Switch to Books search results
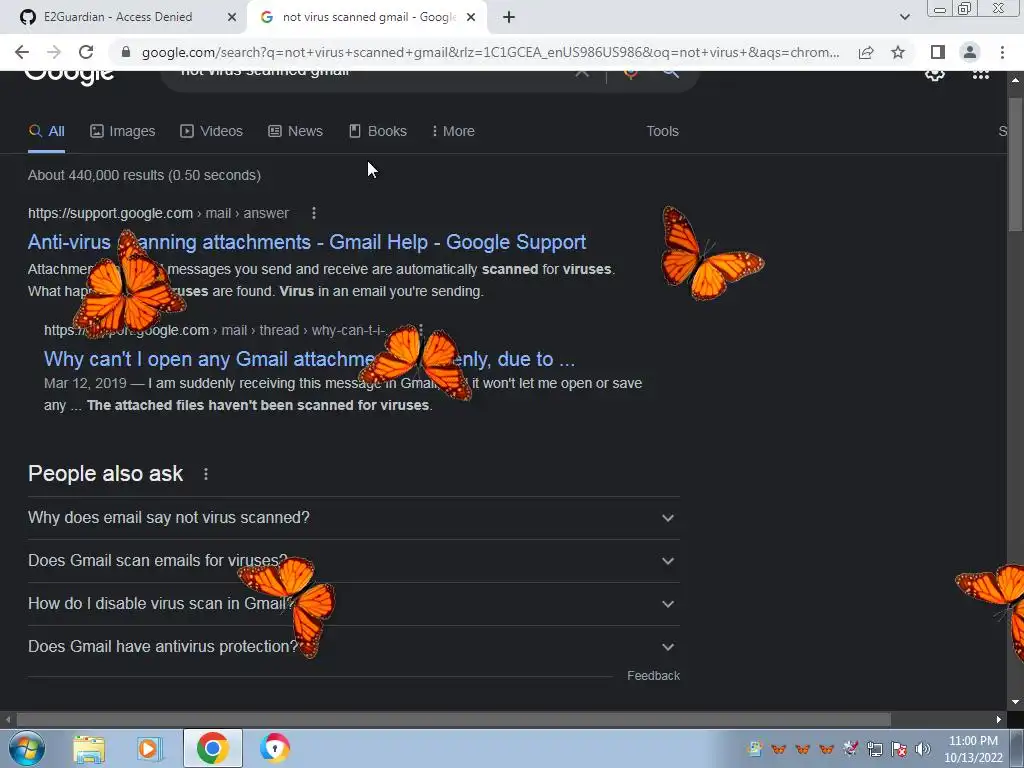 click(378, 131)
